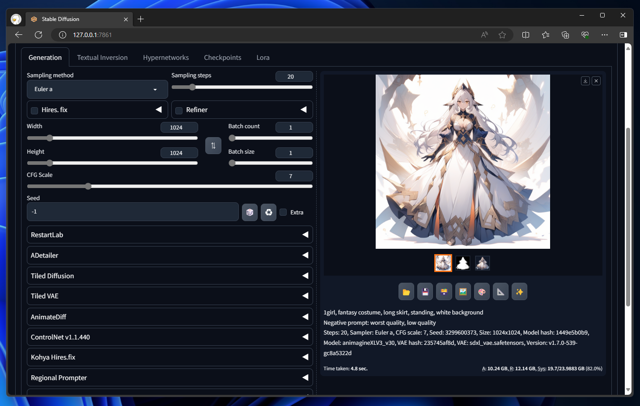Select the Generation tab
Viewport: 640px width, 406px height.
point(45,58)
